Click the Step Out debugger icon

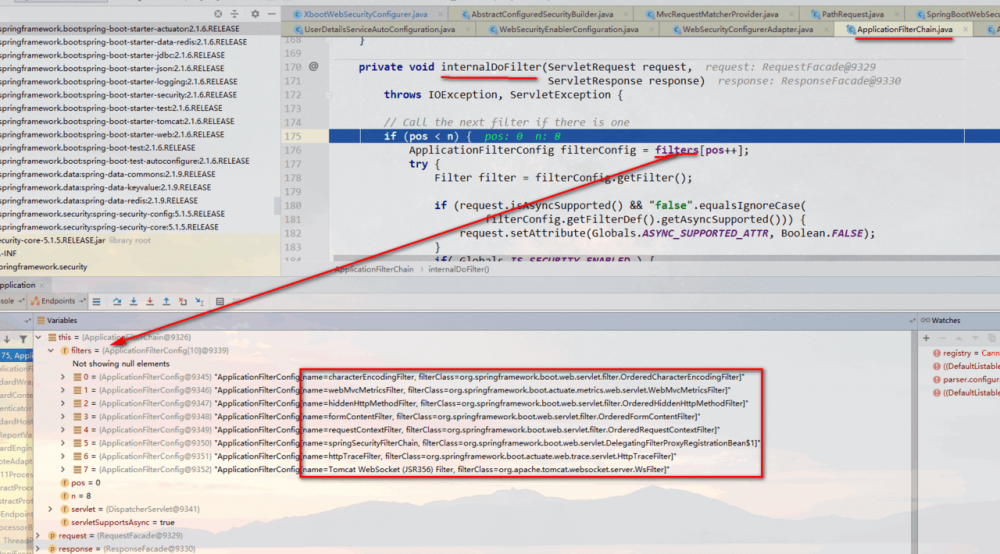coord(166,302)
